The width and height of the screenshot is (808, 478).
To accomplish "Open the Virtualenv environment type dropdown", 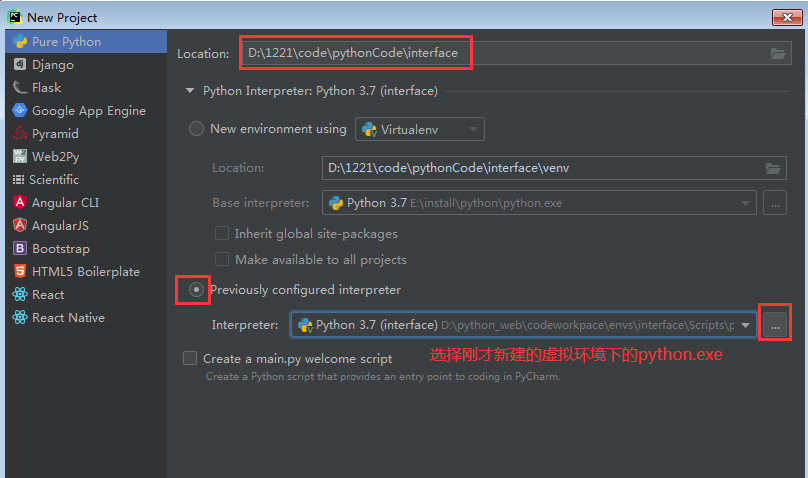I will [419, 129].
